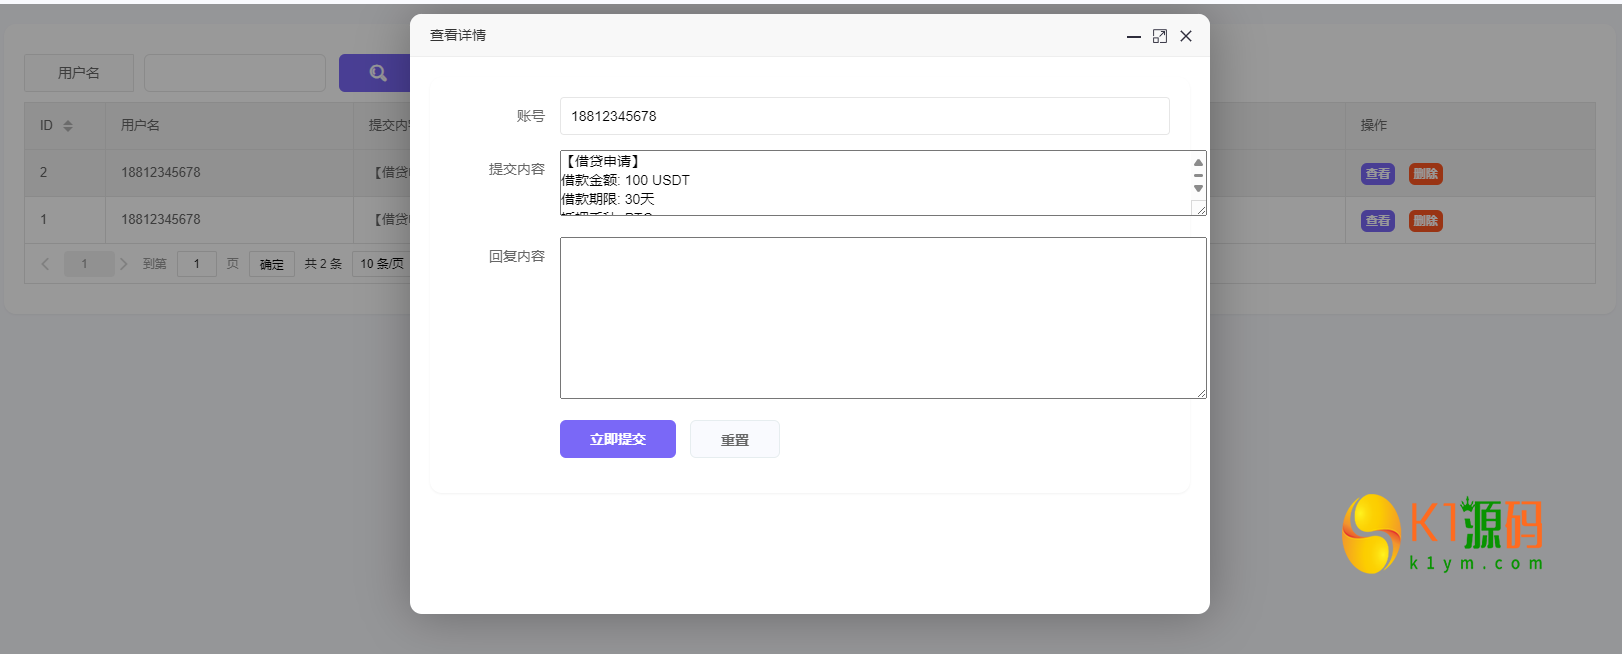Click the 共 2 条 total count text
The image size is (1622, 654).
pos(323,264)
